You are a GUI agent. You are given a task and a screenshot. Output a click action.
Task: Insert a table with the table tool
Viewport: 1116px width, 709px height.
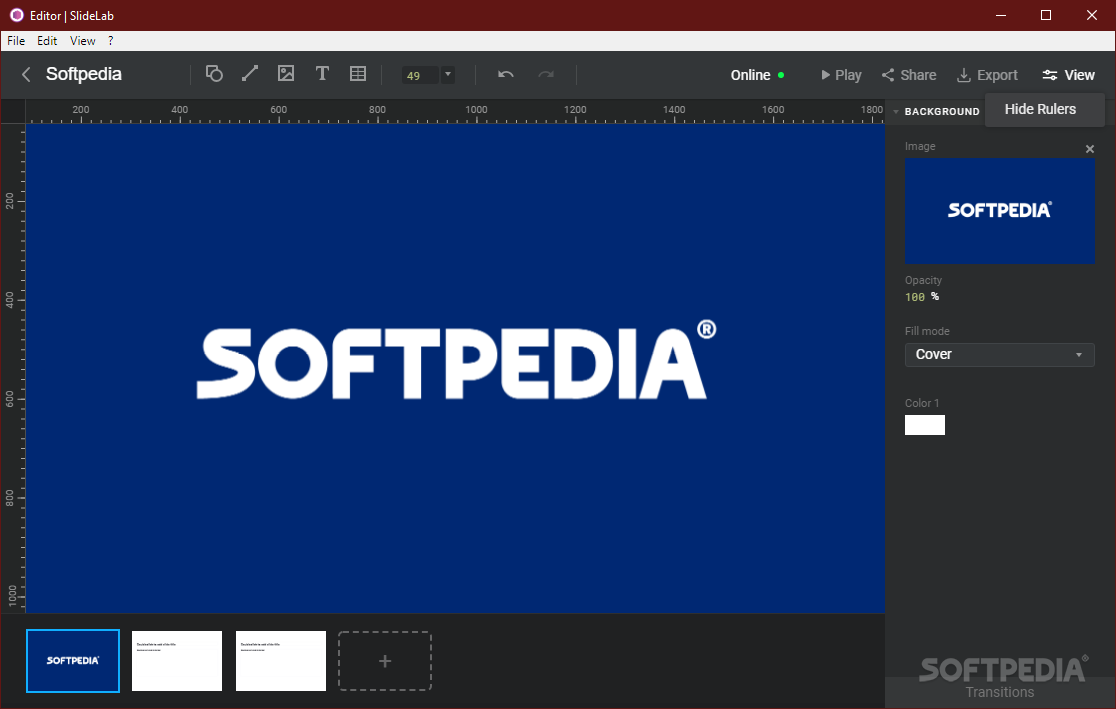[x=358, y=74]
